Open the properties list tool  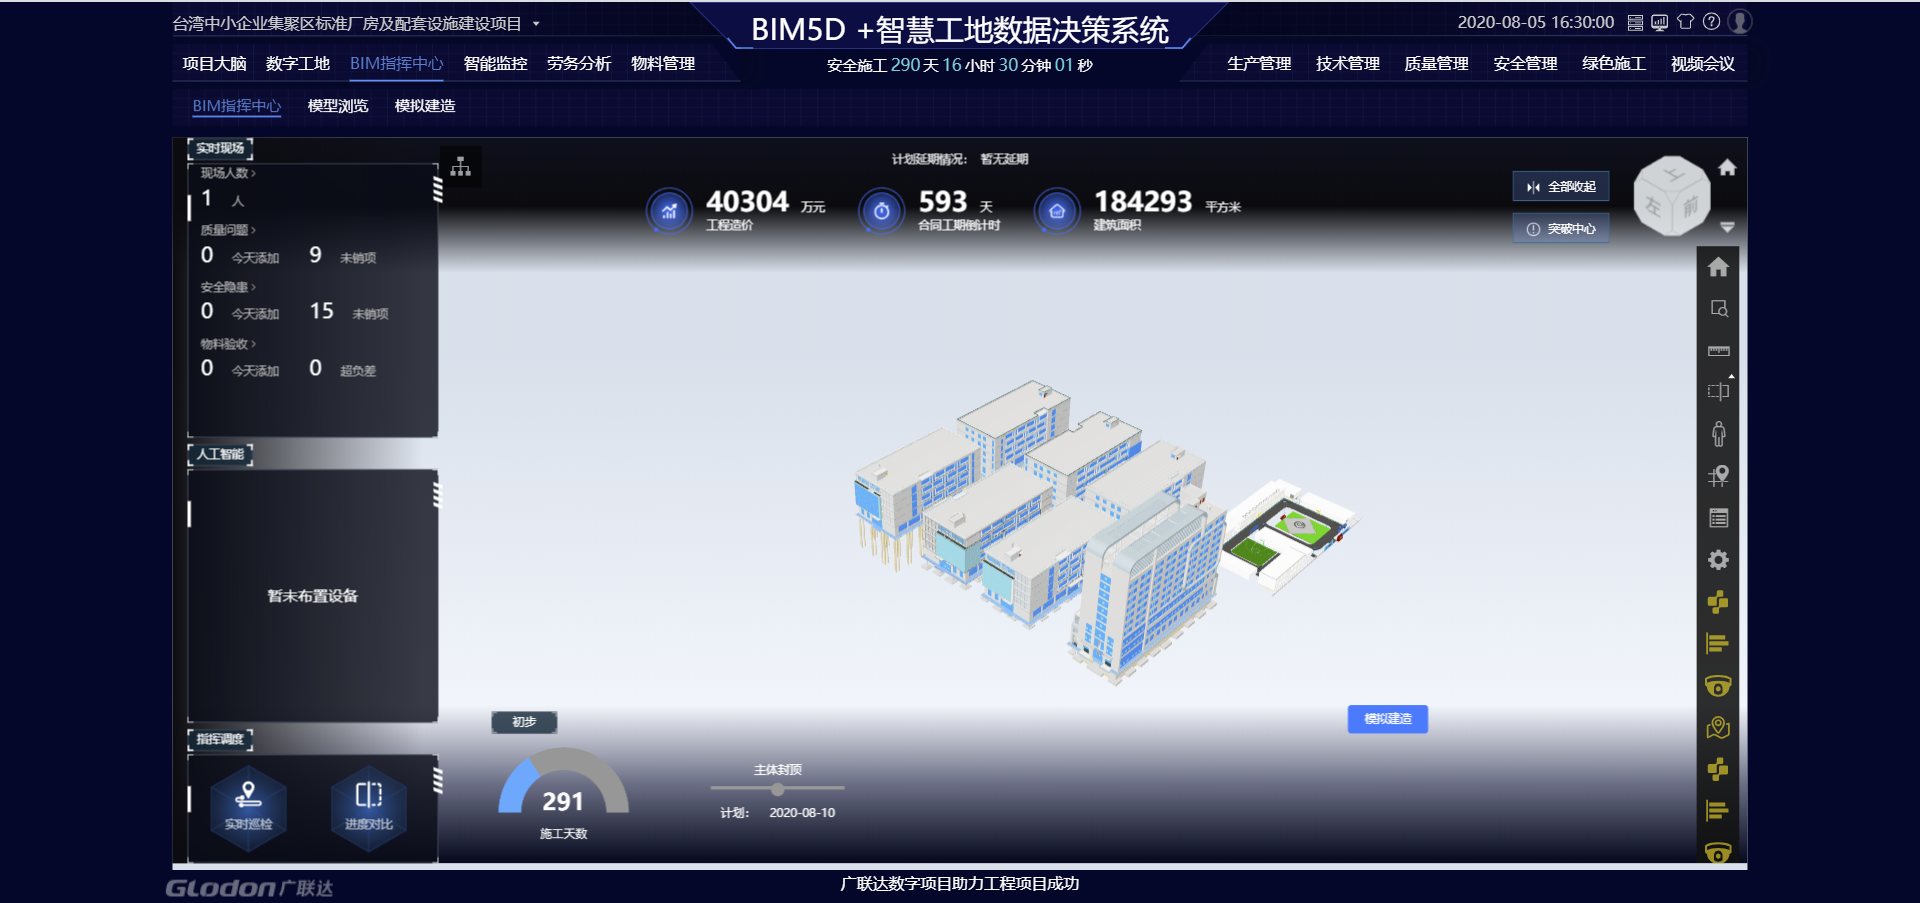tap(1718, 518)
